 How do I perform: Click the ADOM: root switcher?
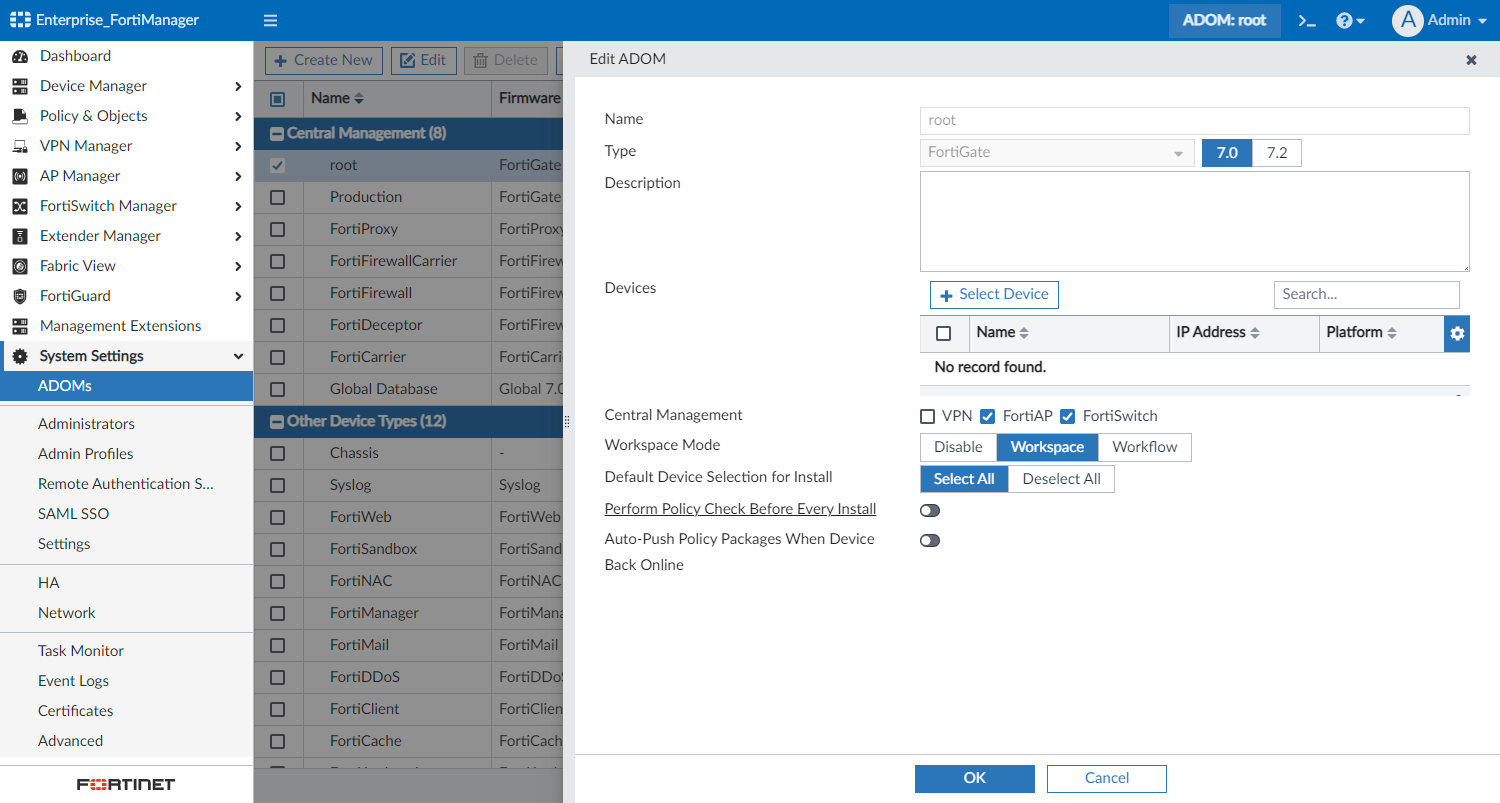coord(1225,20)
